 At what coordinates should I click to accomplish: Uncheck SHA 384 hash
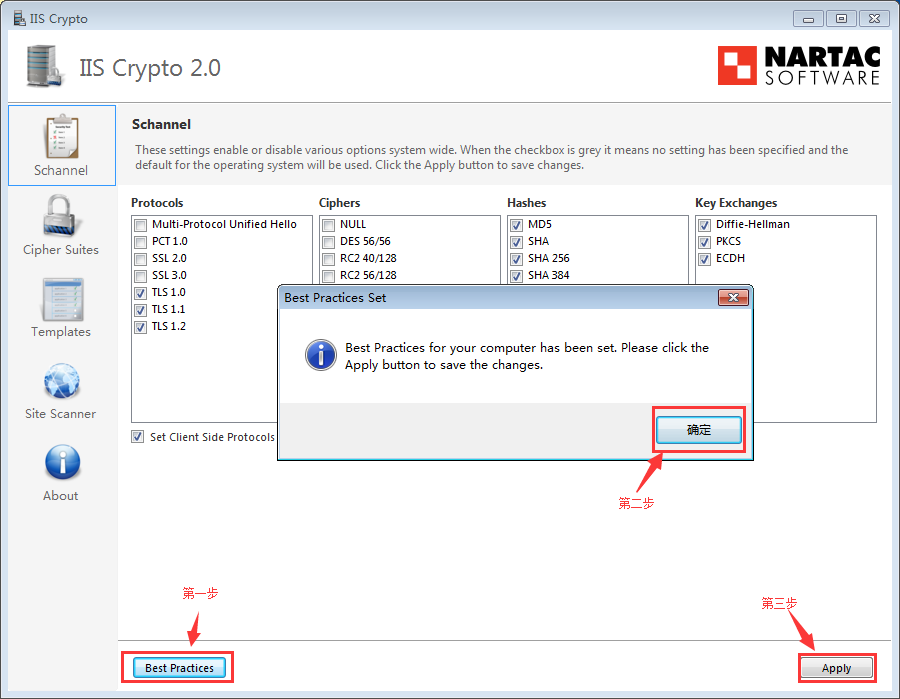click(x=517, y=277)
